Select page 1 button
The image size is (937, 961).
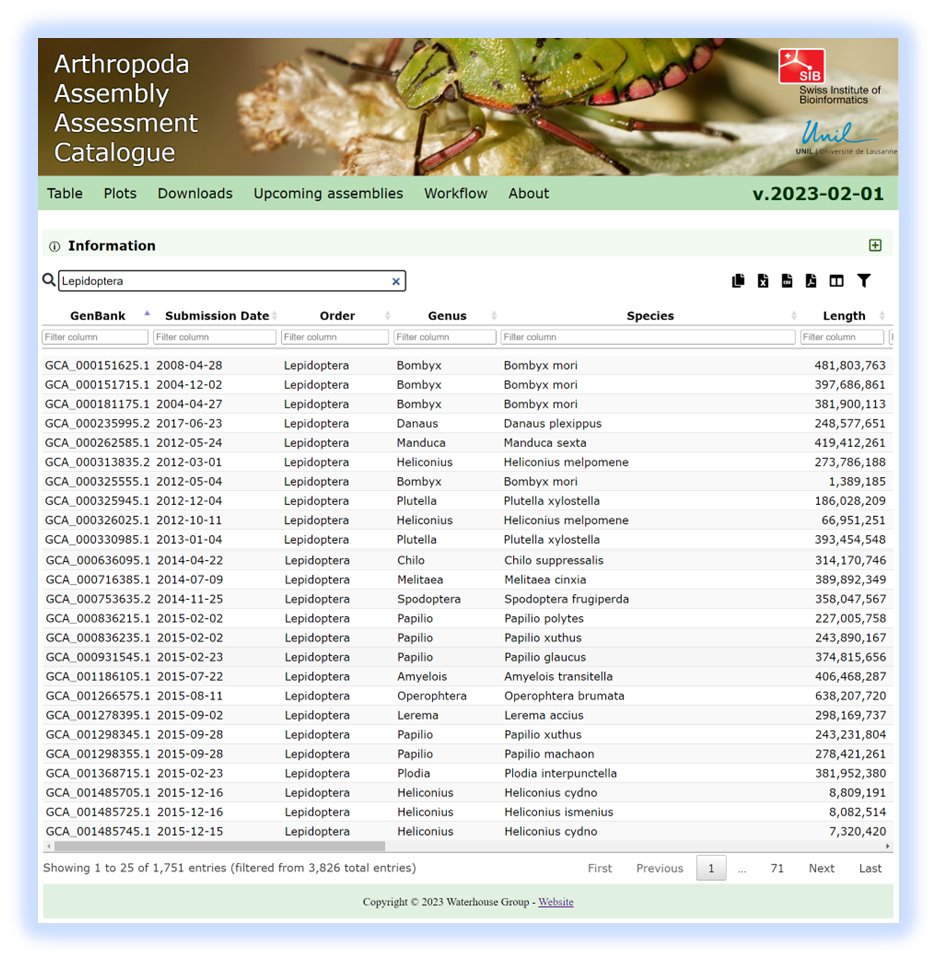pos(711,868)
